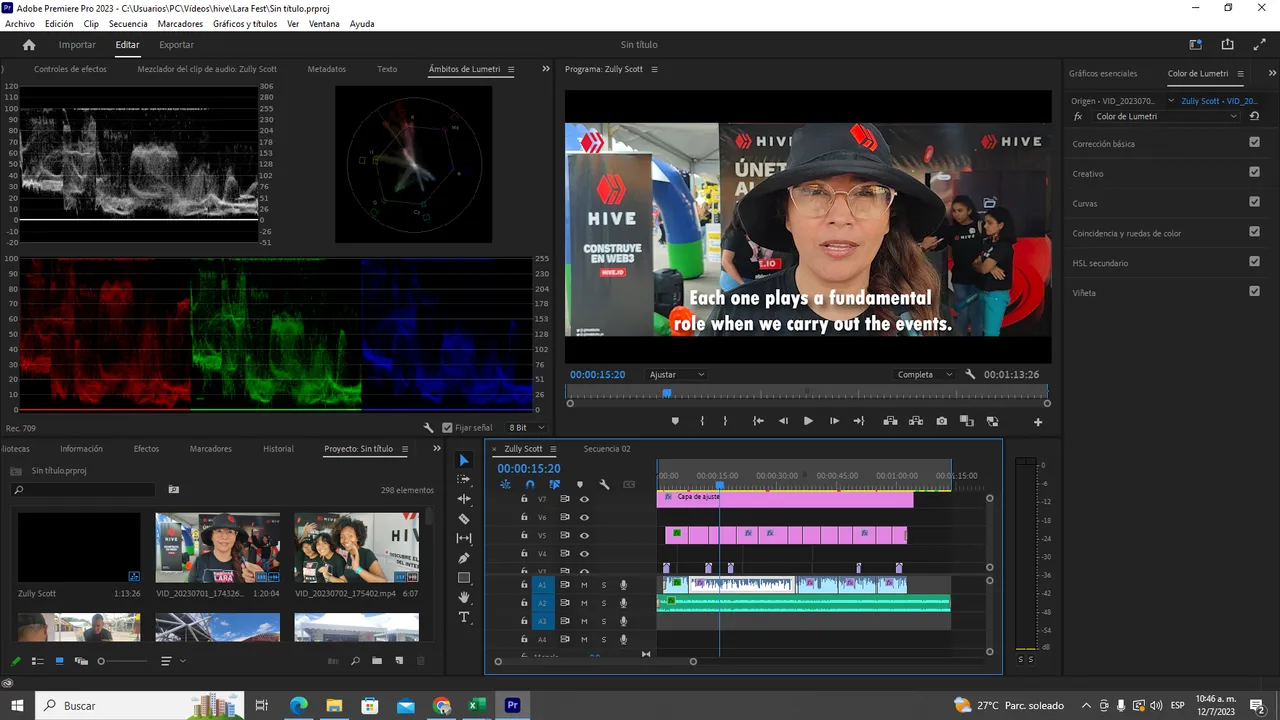Toggle Fijar señal checkbox

click(448, 428)
